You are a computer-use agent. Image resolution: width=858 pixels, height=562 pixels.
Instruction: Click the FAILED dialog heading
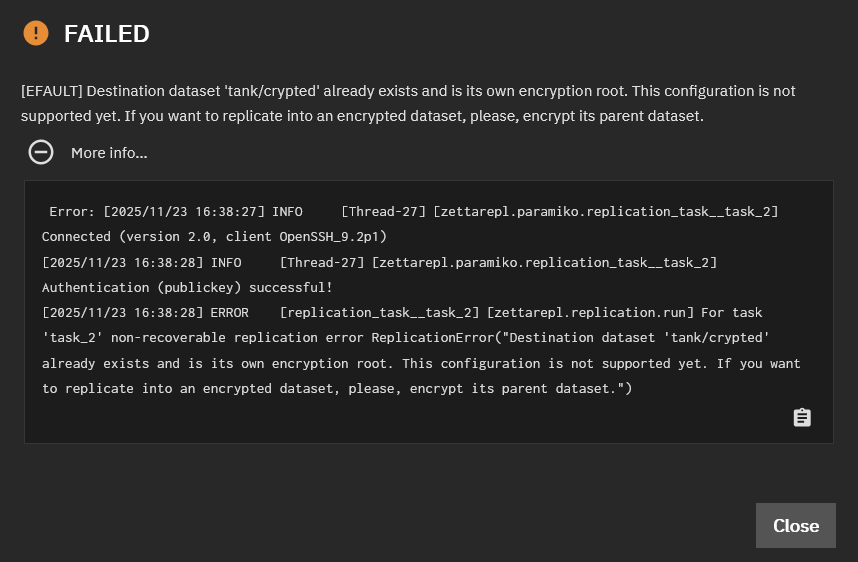[107, 33]
